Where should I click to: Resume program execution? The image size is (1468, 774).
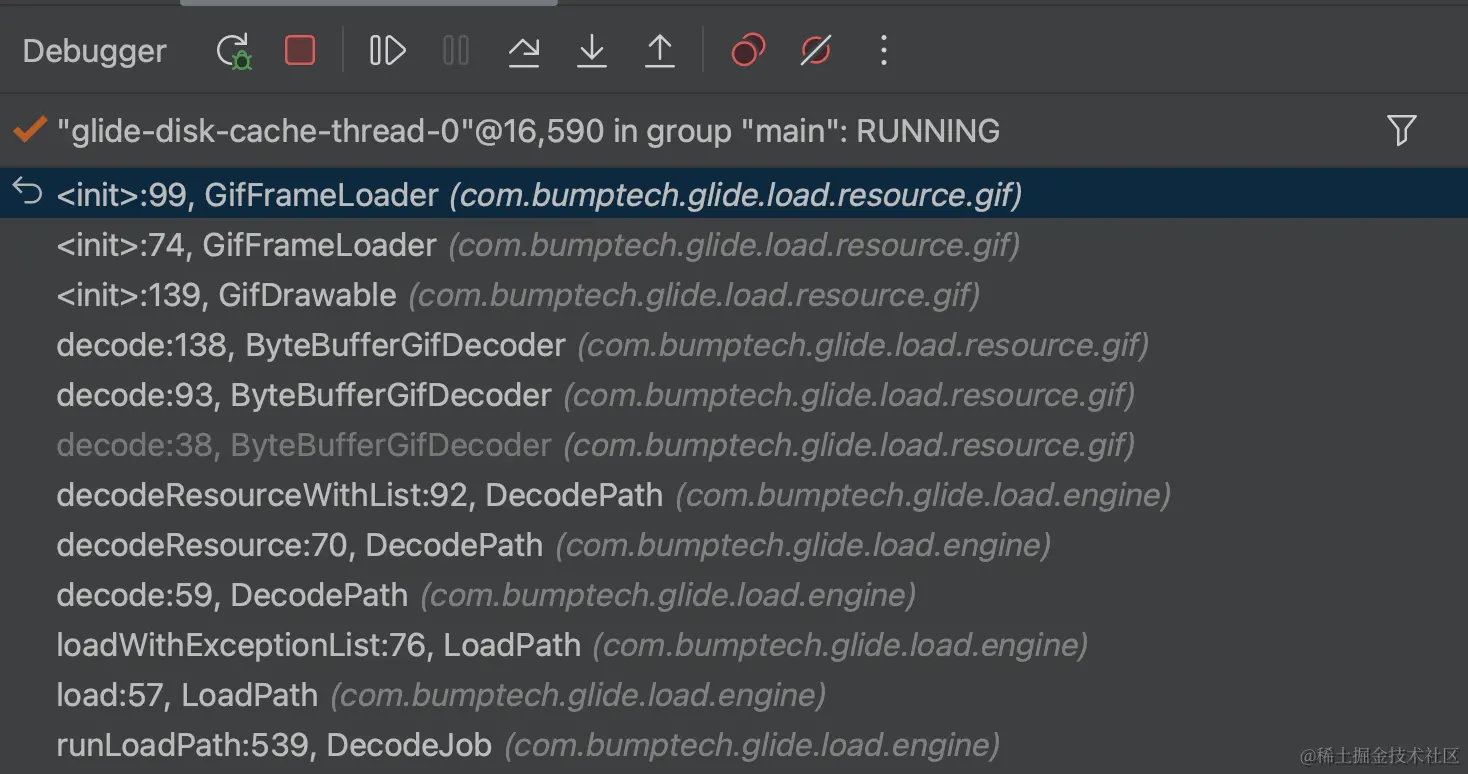pyautogui.click(x=387, y=50)
